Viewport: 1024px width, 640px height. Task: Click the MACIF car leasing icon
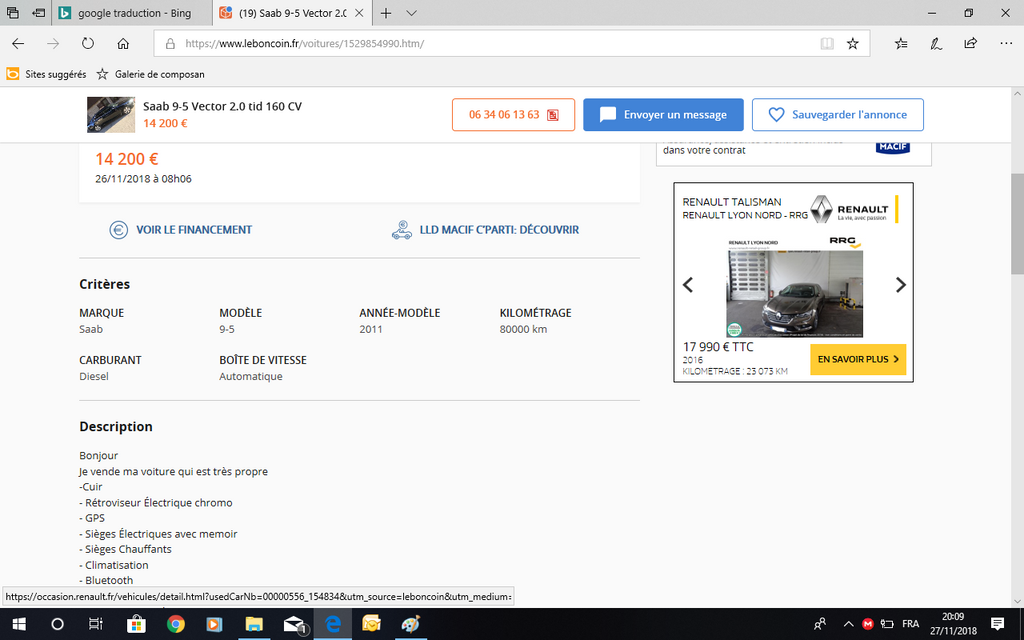[x=402, y=230]
